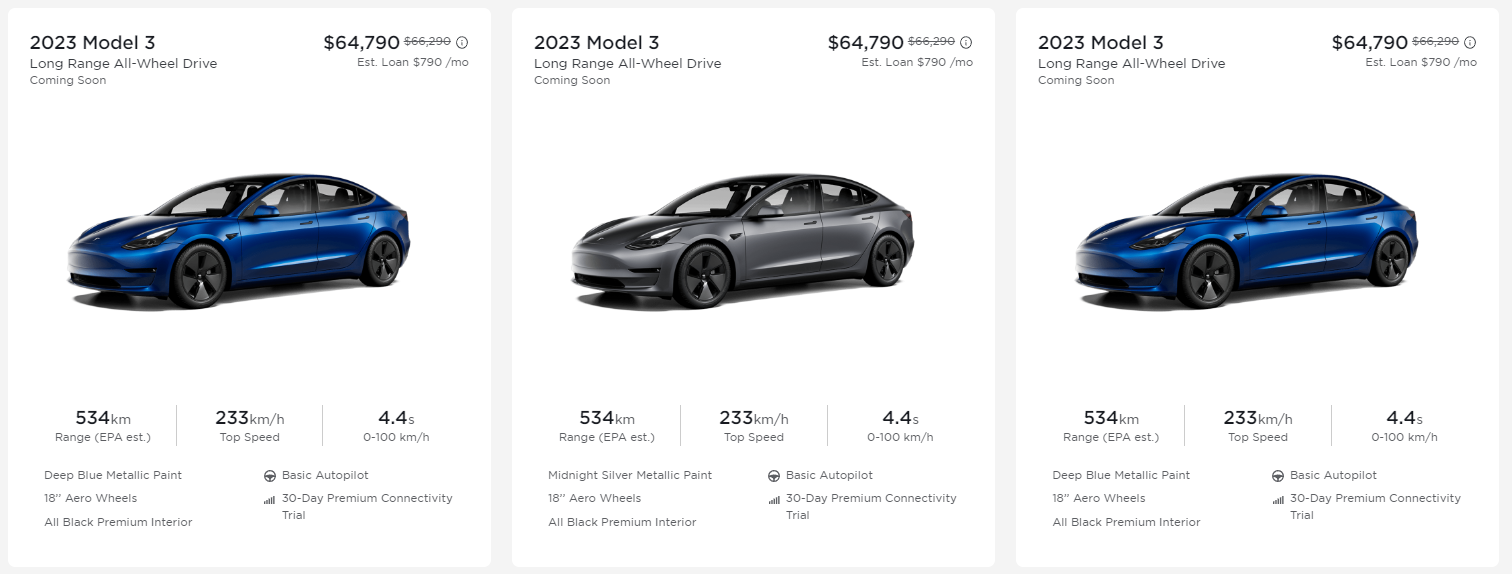Screen dimensions: 1512x574
Task: Click the connectivity signal bars icon in the Midnight Silver card
Action: tap(773, 499)
